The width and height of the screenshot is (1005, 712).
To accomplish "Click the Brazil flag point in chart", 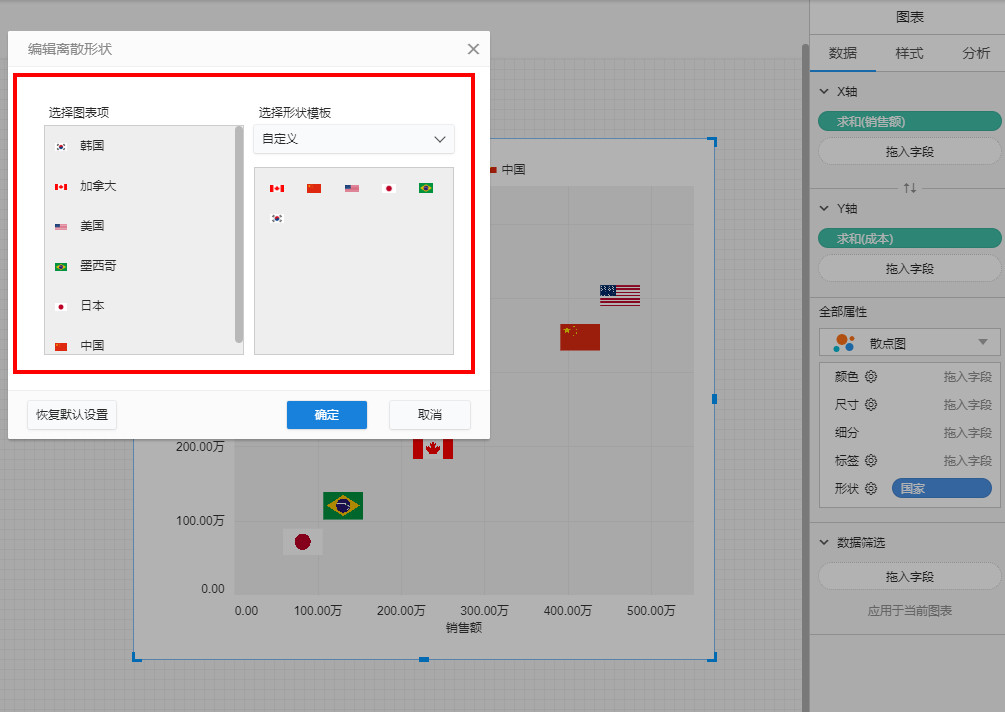I will click(x=343, y=506).
